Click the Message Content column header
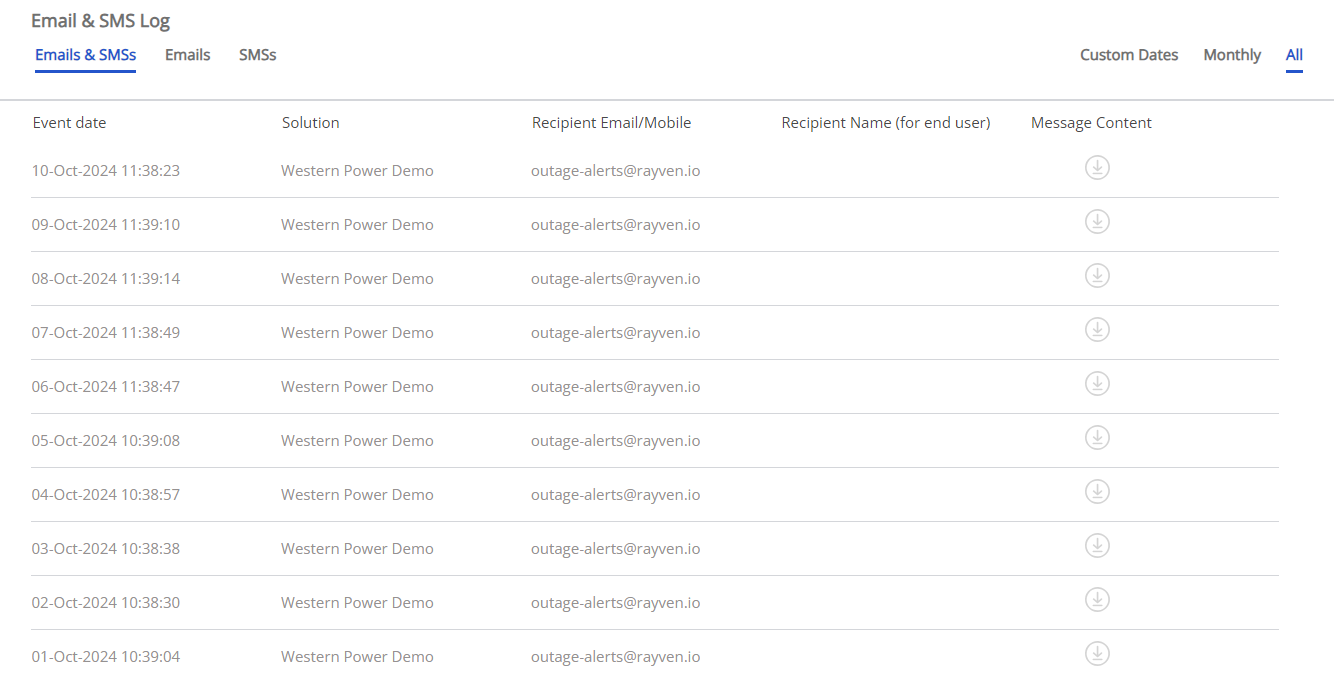This screenshot has width=1334, height=676. click(x=1091, y=123)
